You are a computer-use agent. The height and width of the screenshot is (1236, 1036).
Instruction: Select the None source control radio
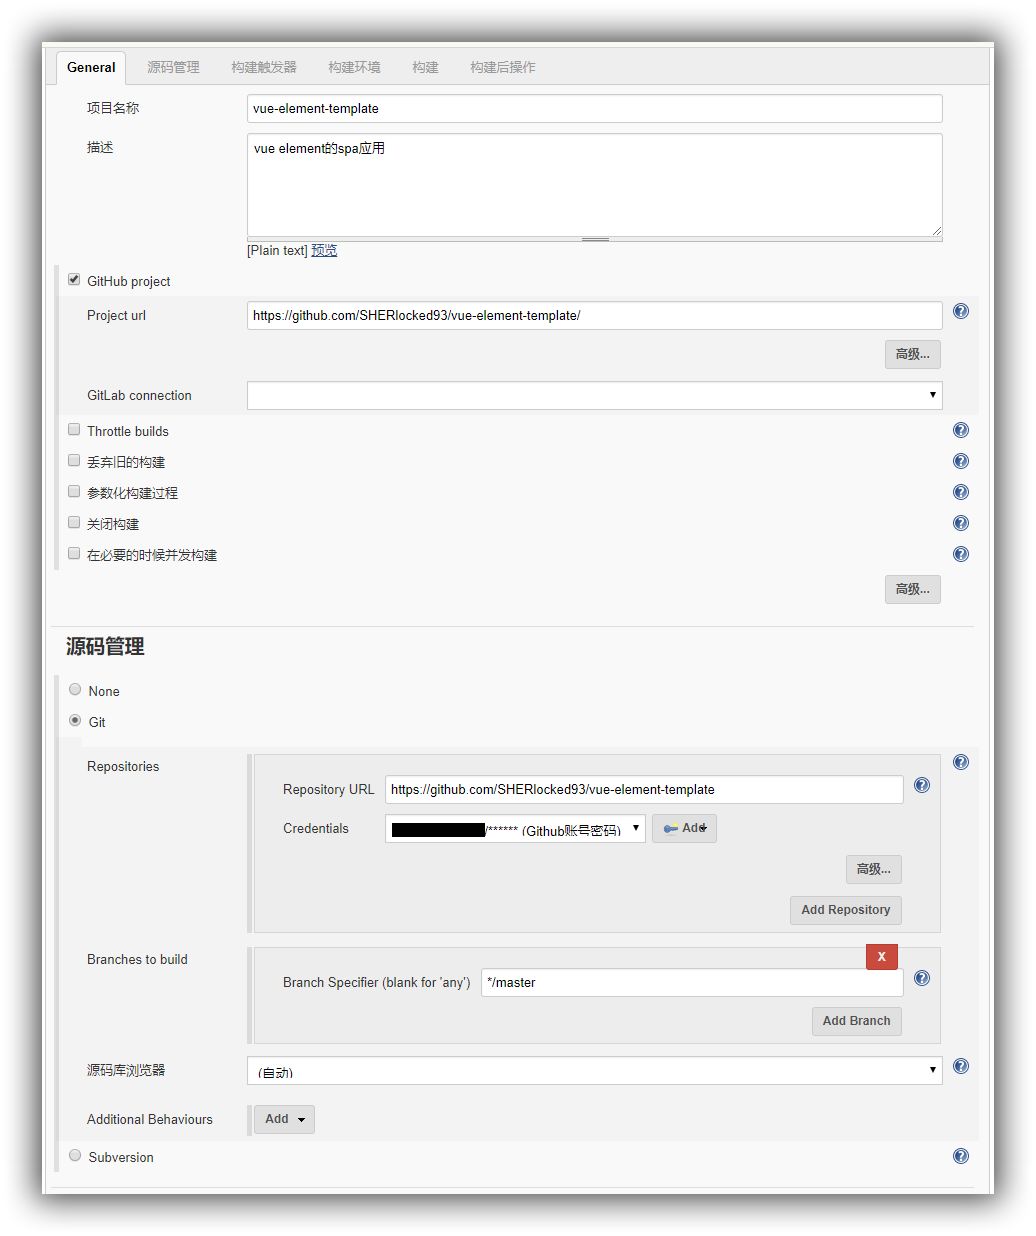75,689
